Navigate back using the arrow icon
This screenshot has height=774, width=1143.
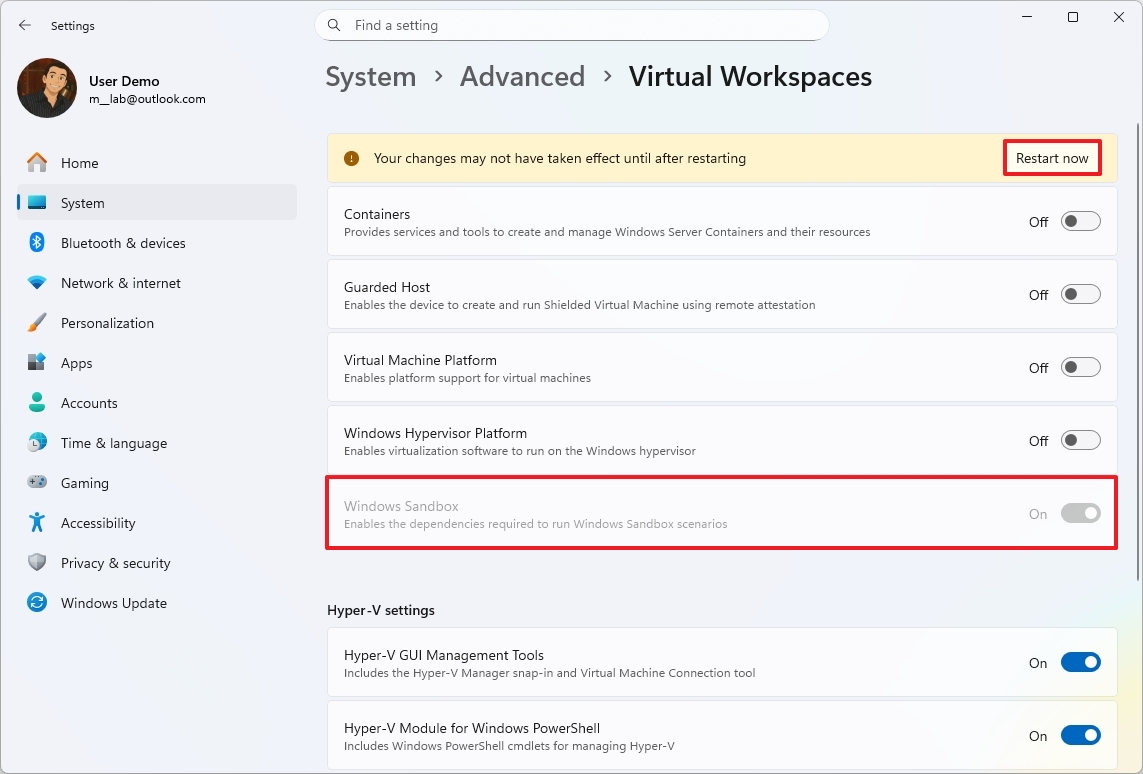(24, 25)
